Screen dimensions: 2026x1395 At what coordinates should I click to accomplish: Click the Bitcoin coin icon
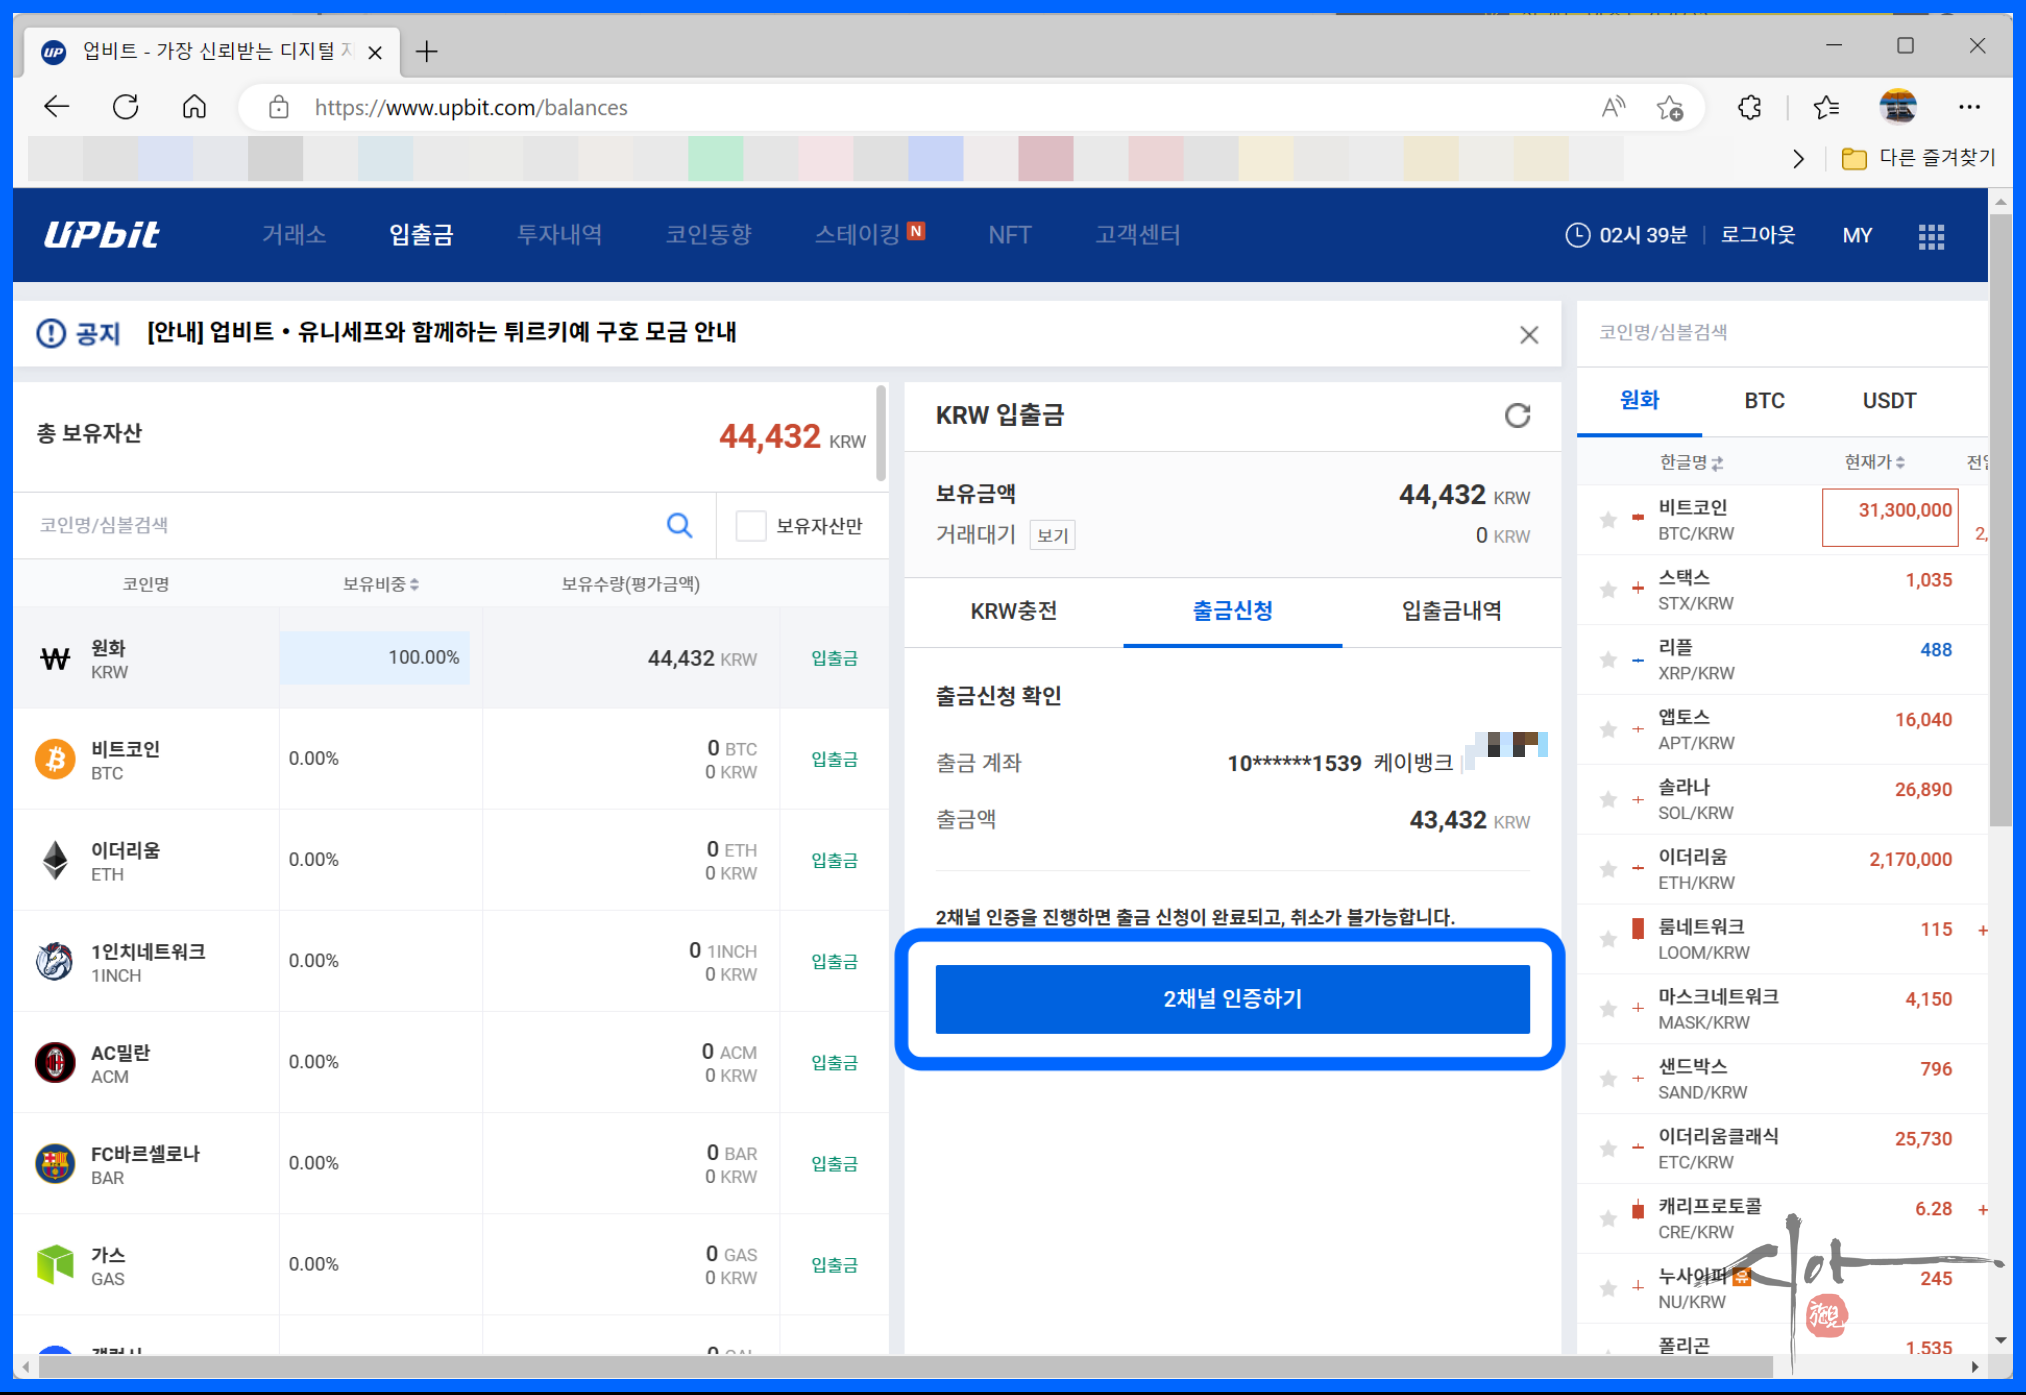point(55,759)
